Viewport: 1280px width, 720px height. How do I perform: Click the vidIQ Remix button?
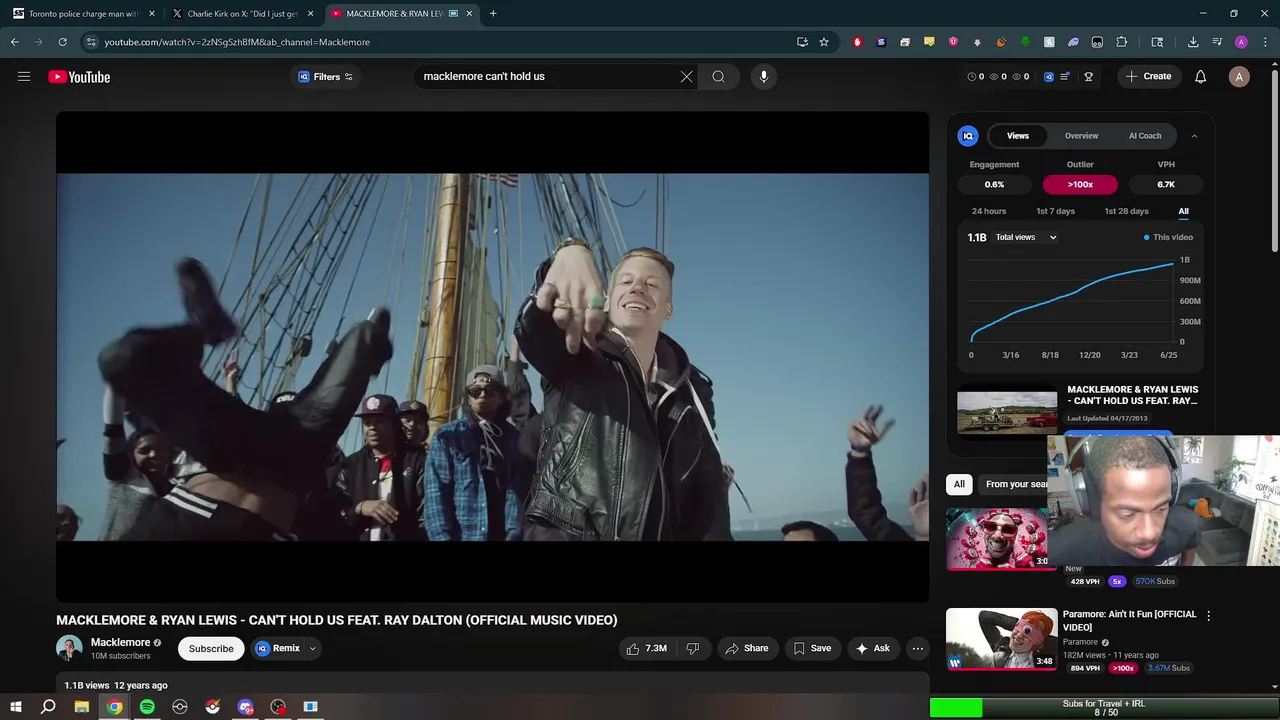pyautogui.click(x=277, y=648)
